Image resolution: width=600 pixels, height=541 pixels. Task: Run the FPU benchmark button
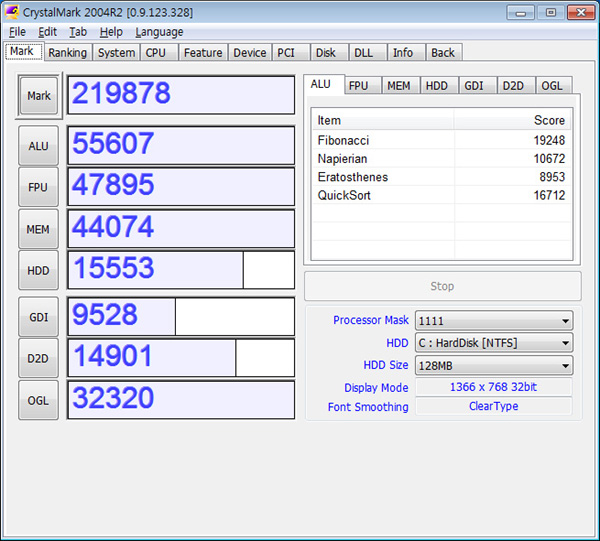pyautogui.click(x=38, y=187)
